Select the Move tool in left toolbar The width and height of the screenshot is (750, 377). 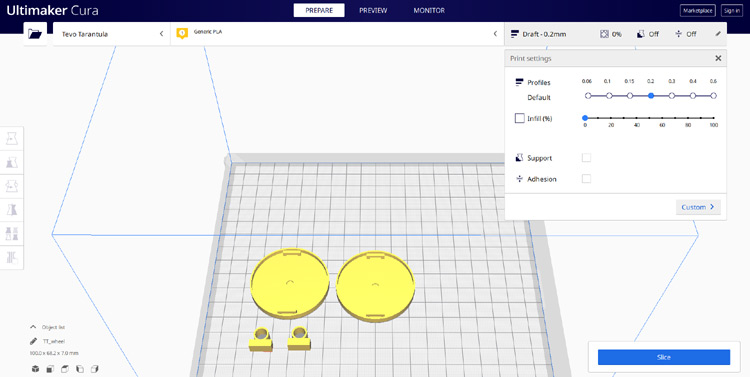click(12, 139)
